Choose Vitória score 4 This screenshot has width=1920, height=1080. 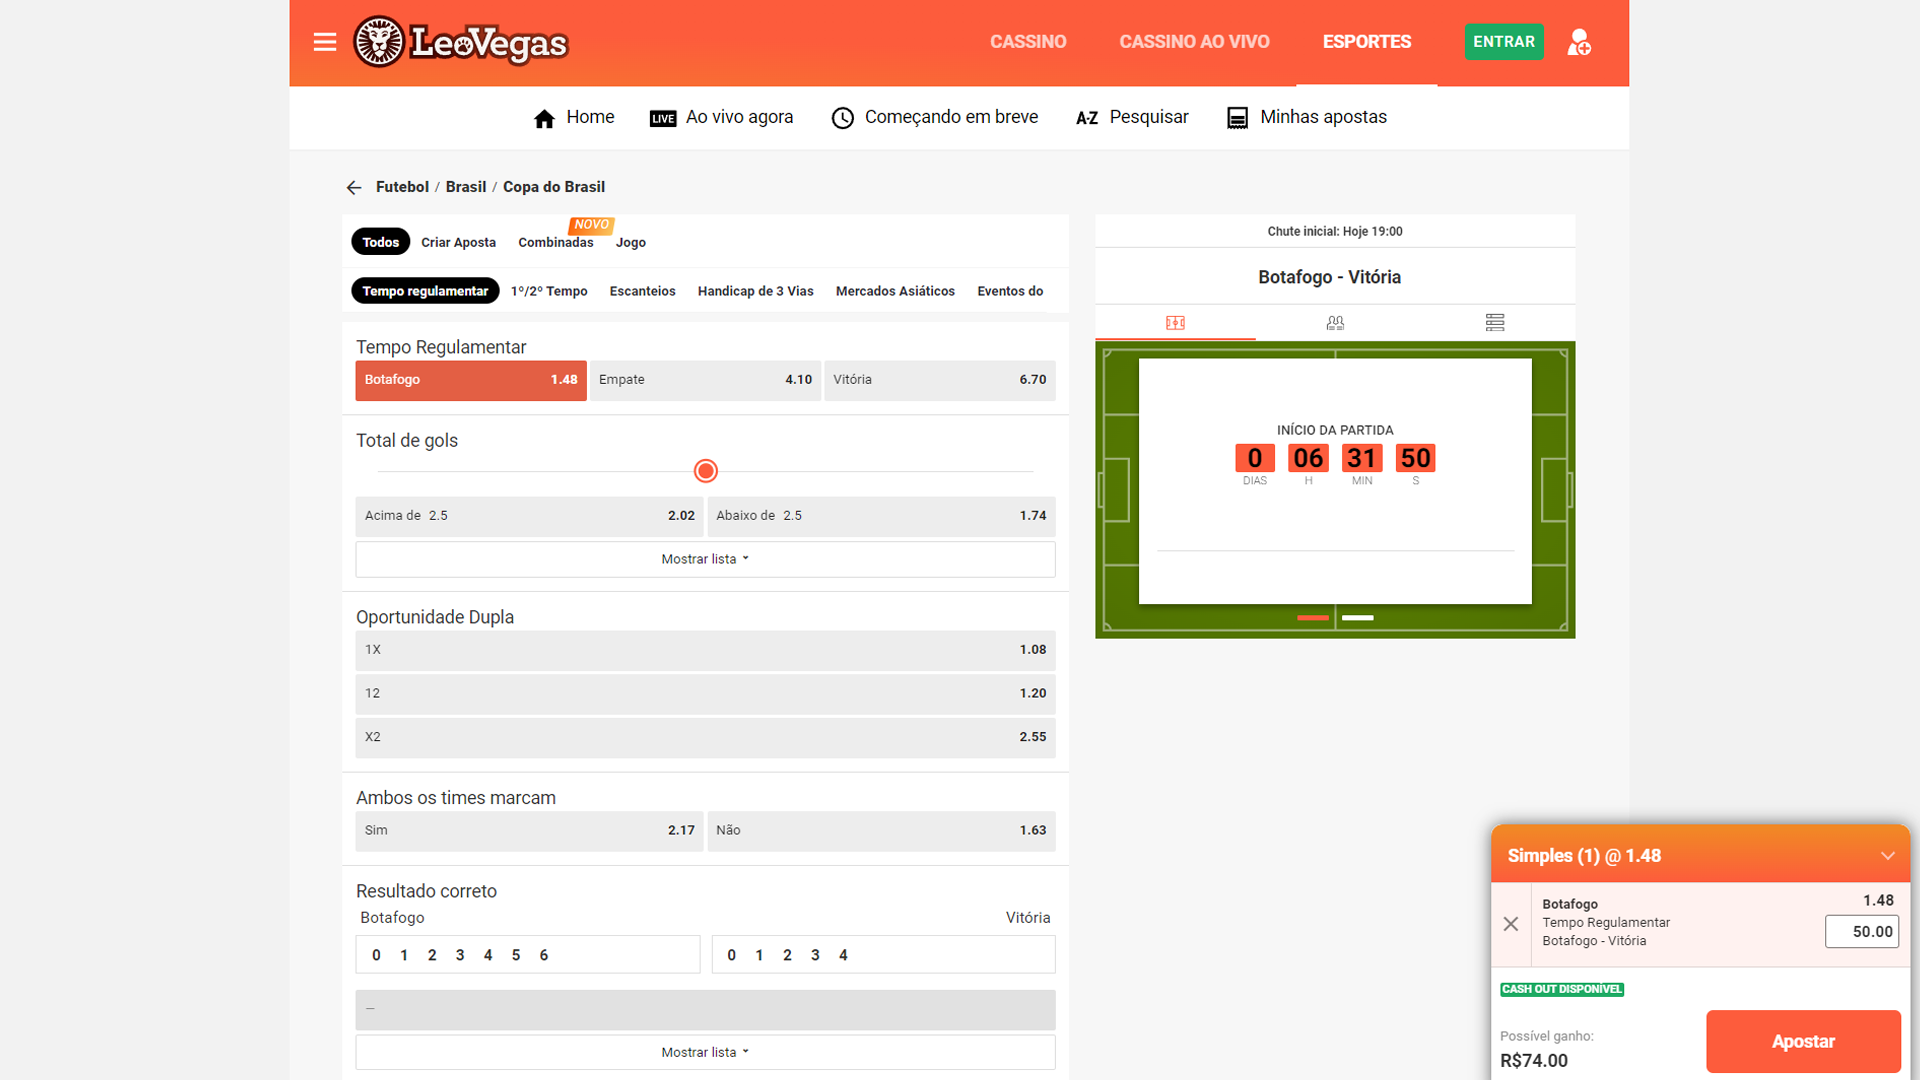tap(843, 955)
